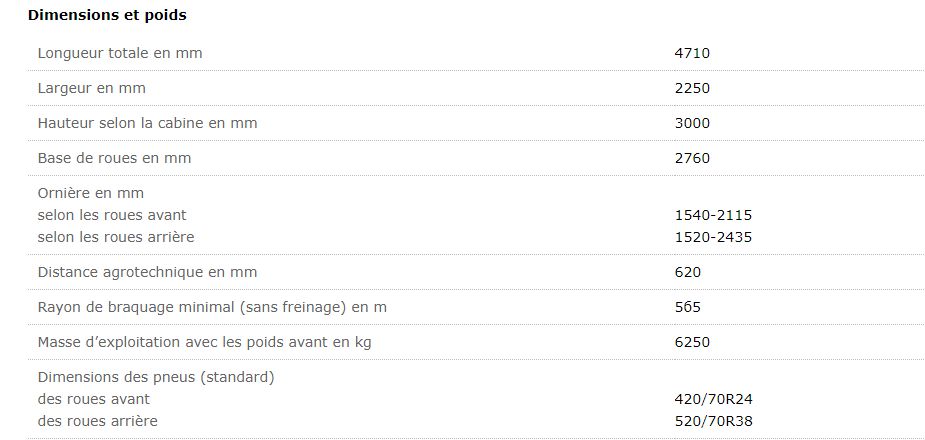Click the "selon les roues arrière" text

click(116, 237)
